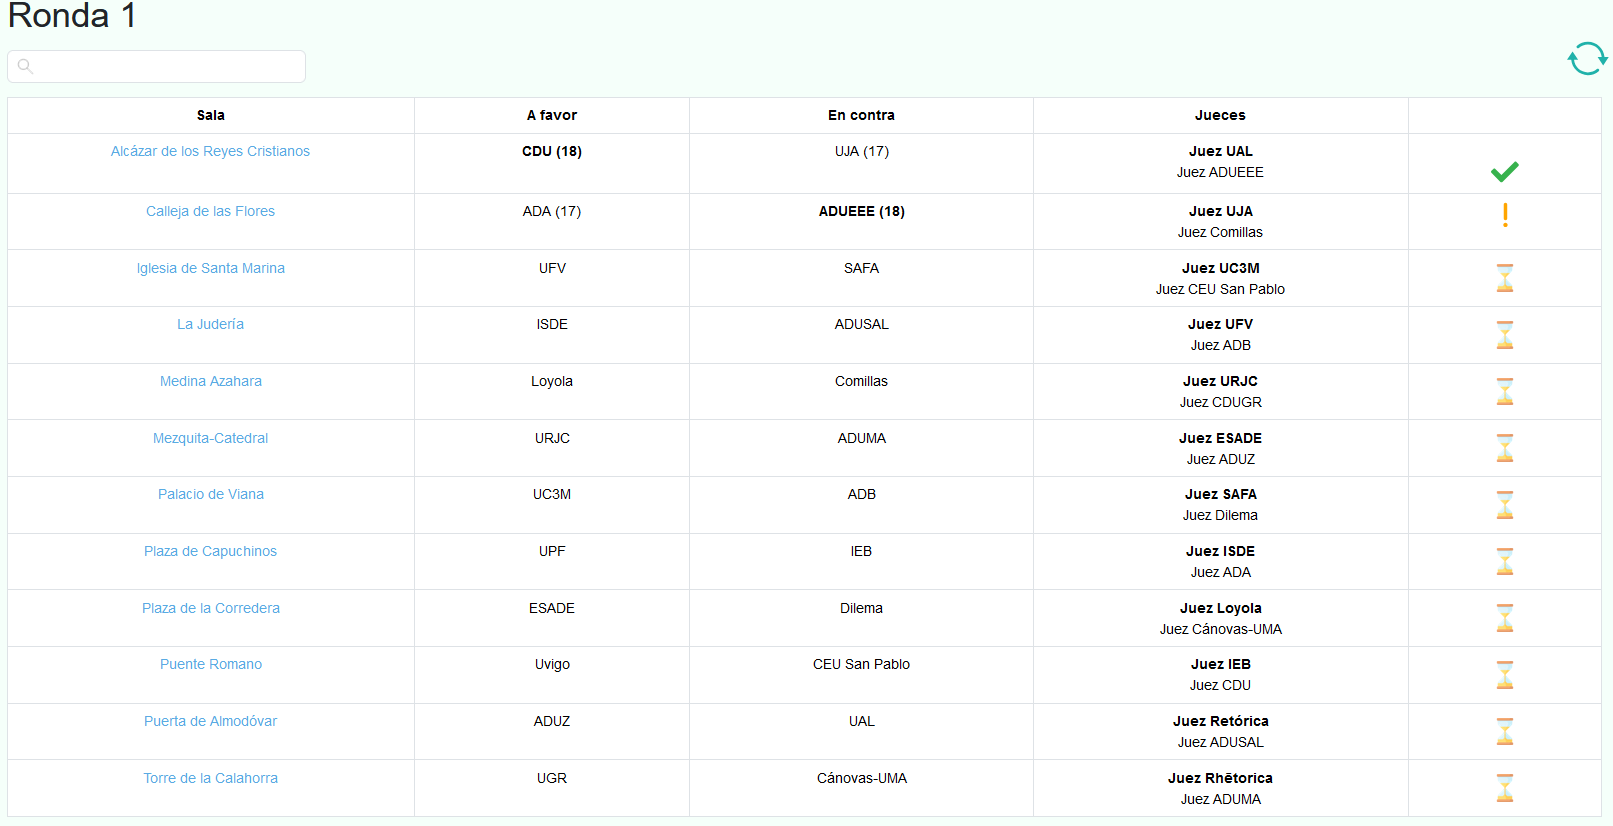Click the magnifier icon in search box
This screenshot has width=1613, height=826.
click(26, 66)
